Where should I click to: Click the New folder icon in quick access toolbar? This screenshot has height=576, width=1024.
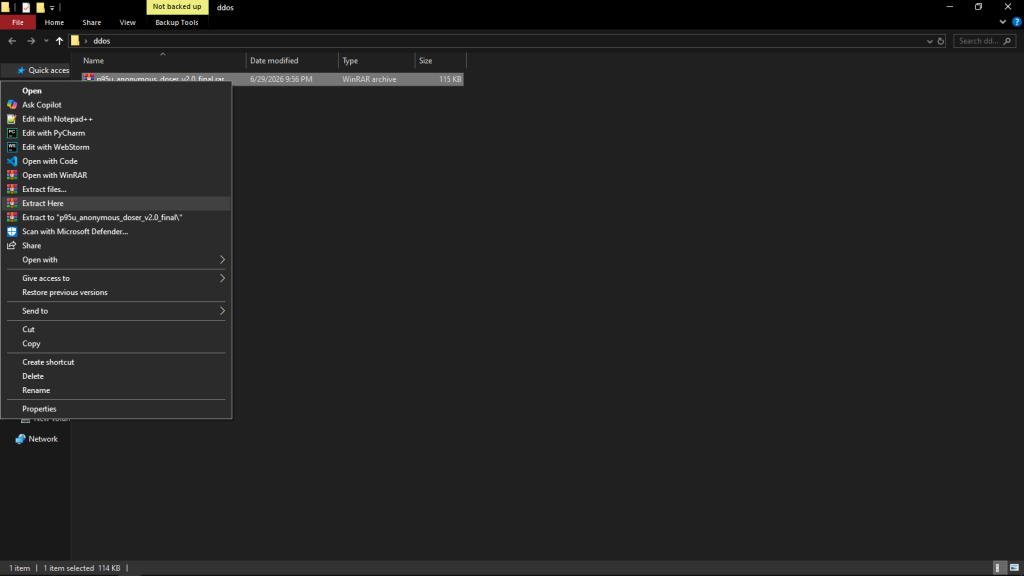[x=40, y=7]
